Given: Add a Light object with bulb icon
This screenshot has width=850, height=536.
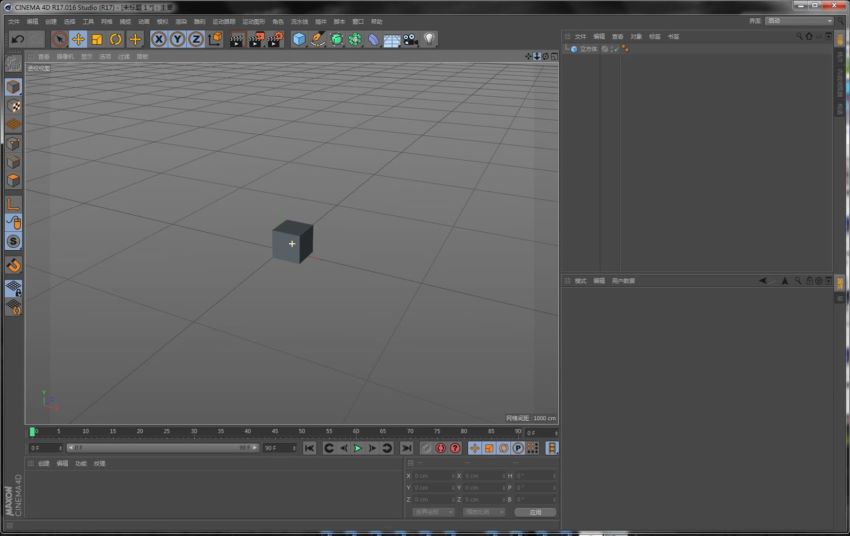Looking at the screenshot, I should pyautogui.click(x=429, y=39).
